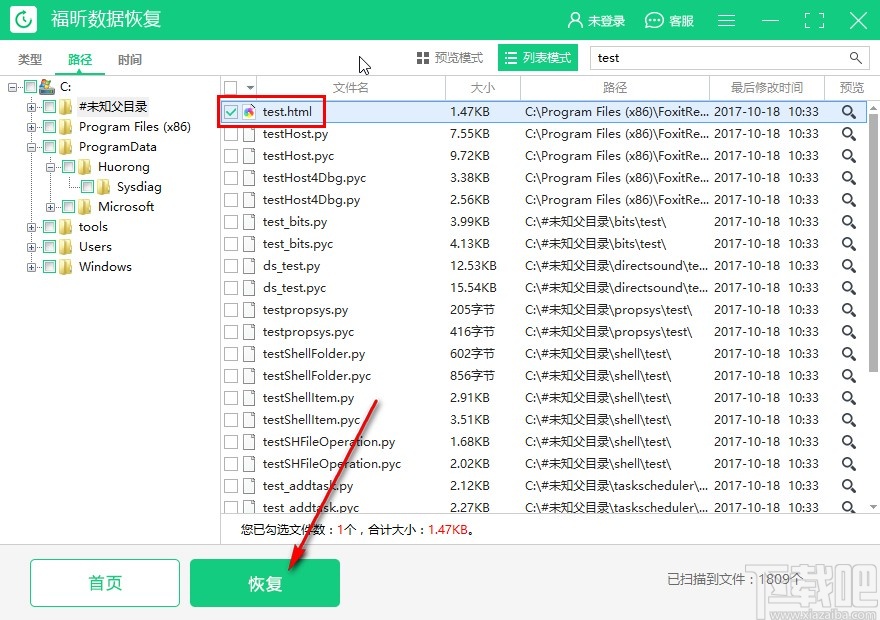The image size is (880, 620).
Task: Check the test_bits.py file checkbox
Action: coord(231,222)
